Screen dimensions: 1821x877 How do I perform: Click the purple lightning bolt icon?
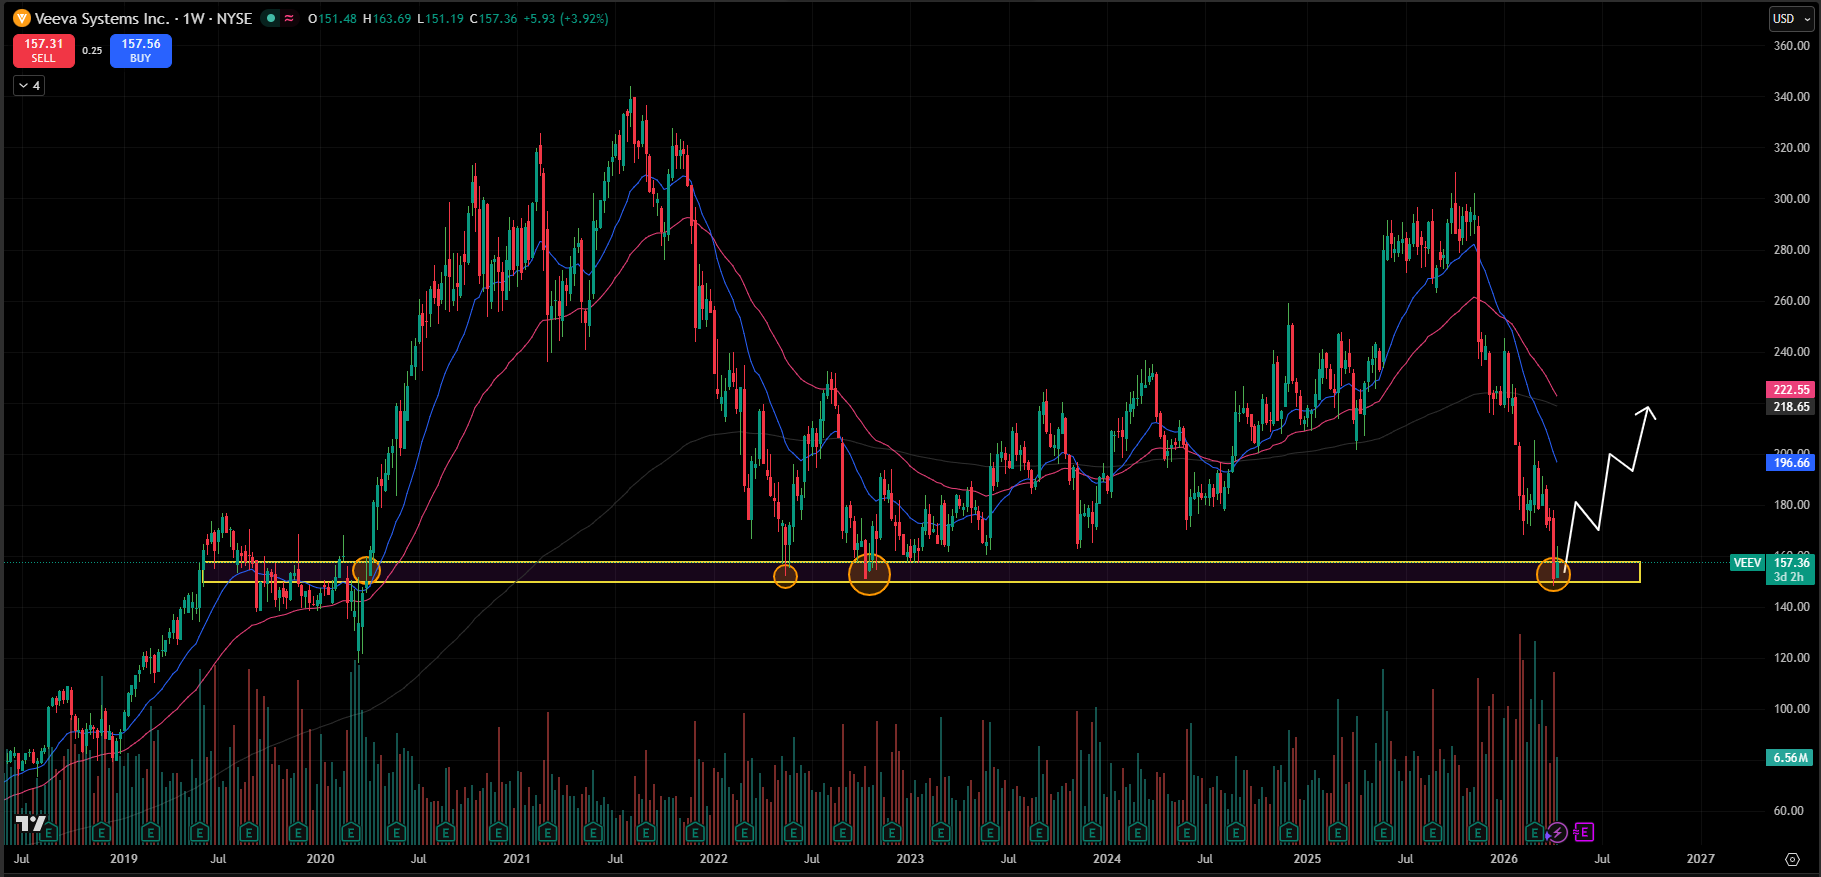[x=1557, y=832]
